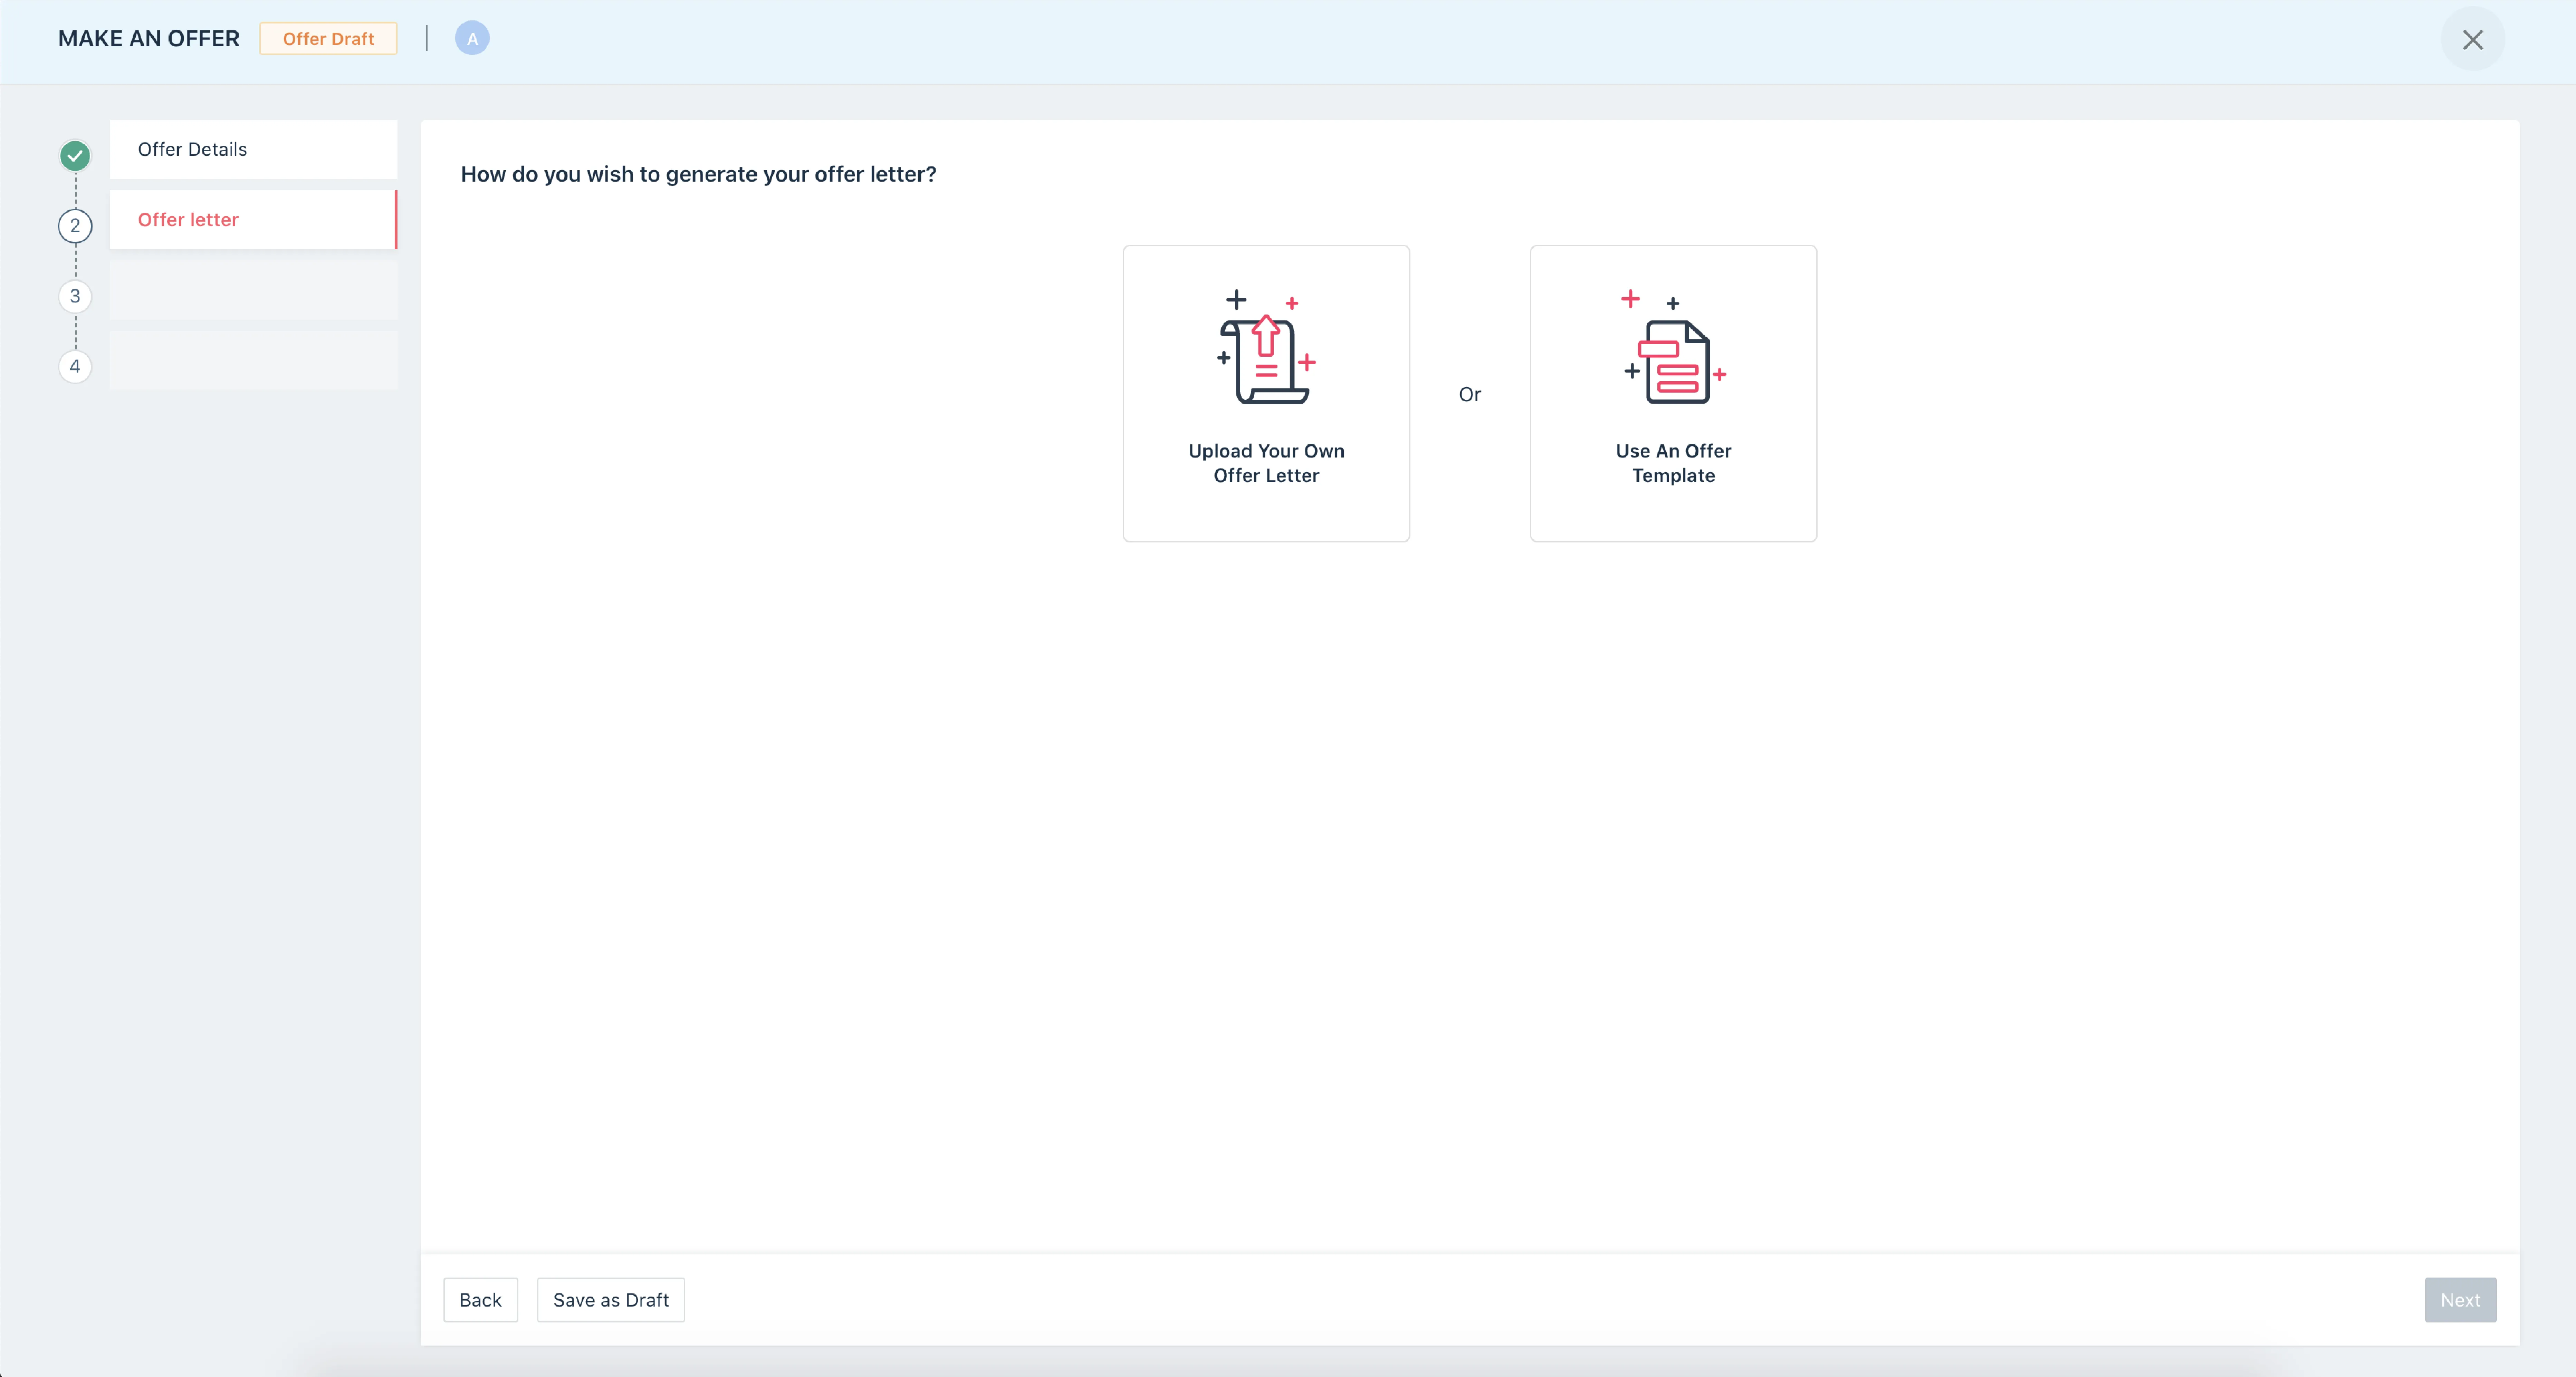Select the blank third step placeholder
The image size is (2576, 1377).
[x=253, y=290]
